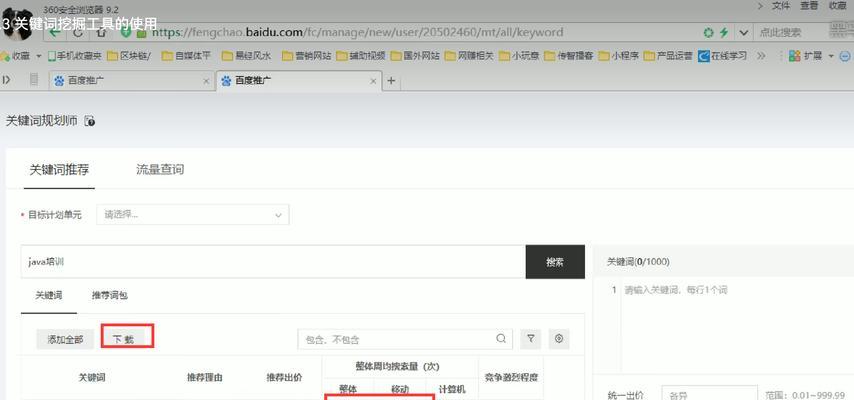
Task: Open the column settings gear icon
Action: (559, 338)
